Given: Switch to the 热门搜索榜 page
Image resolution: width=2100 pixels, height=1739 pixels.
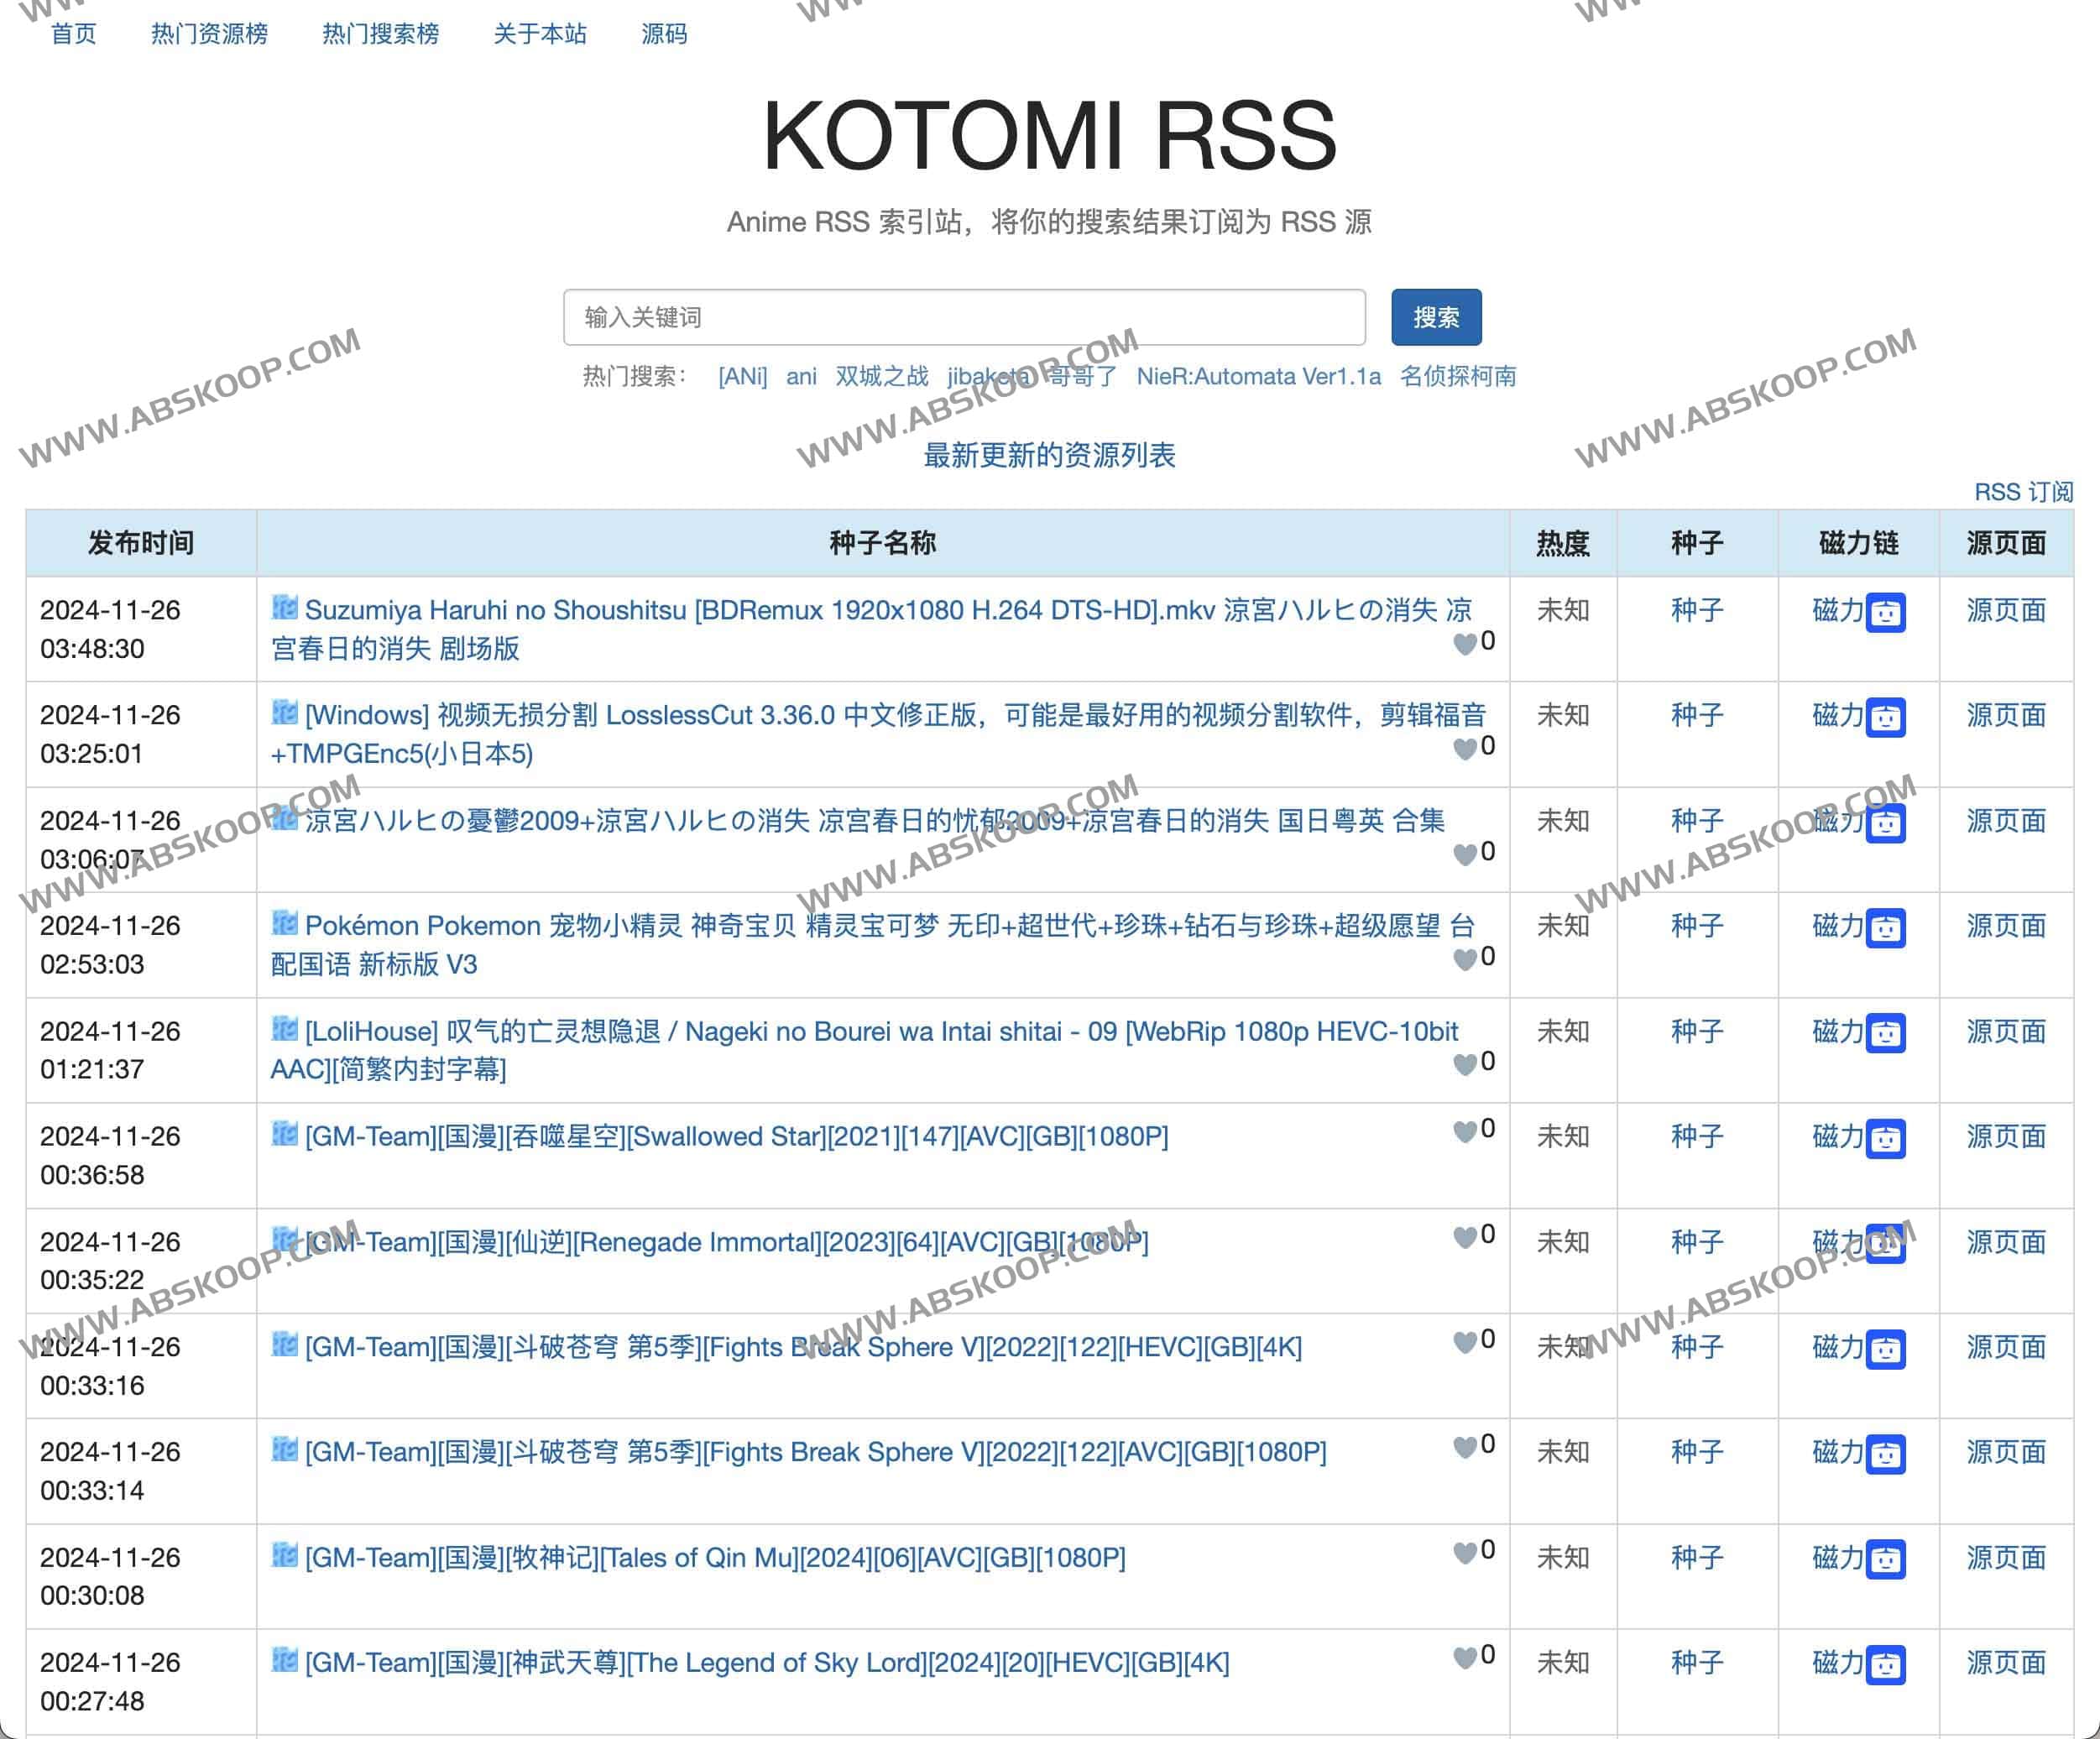Looking at the screenshot, I should [x=381, y=33].
